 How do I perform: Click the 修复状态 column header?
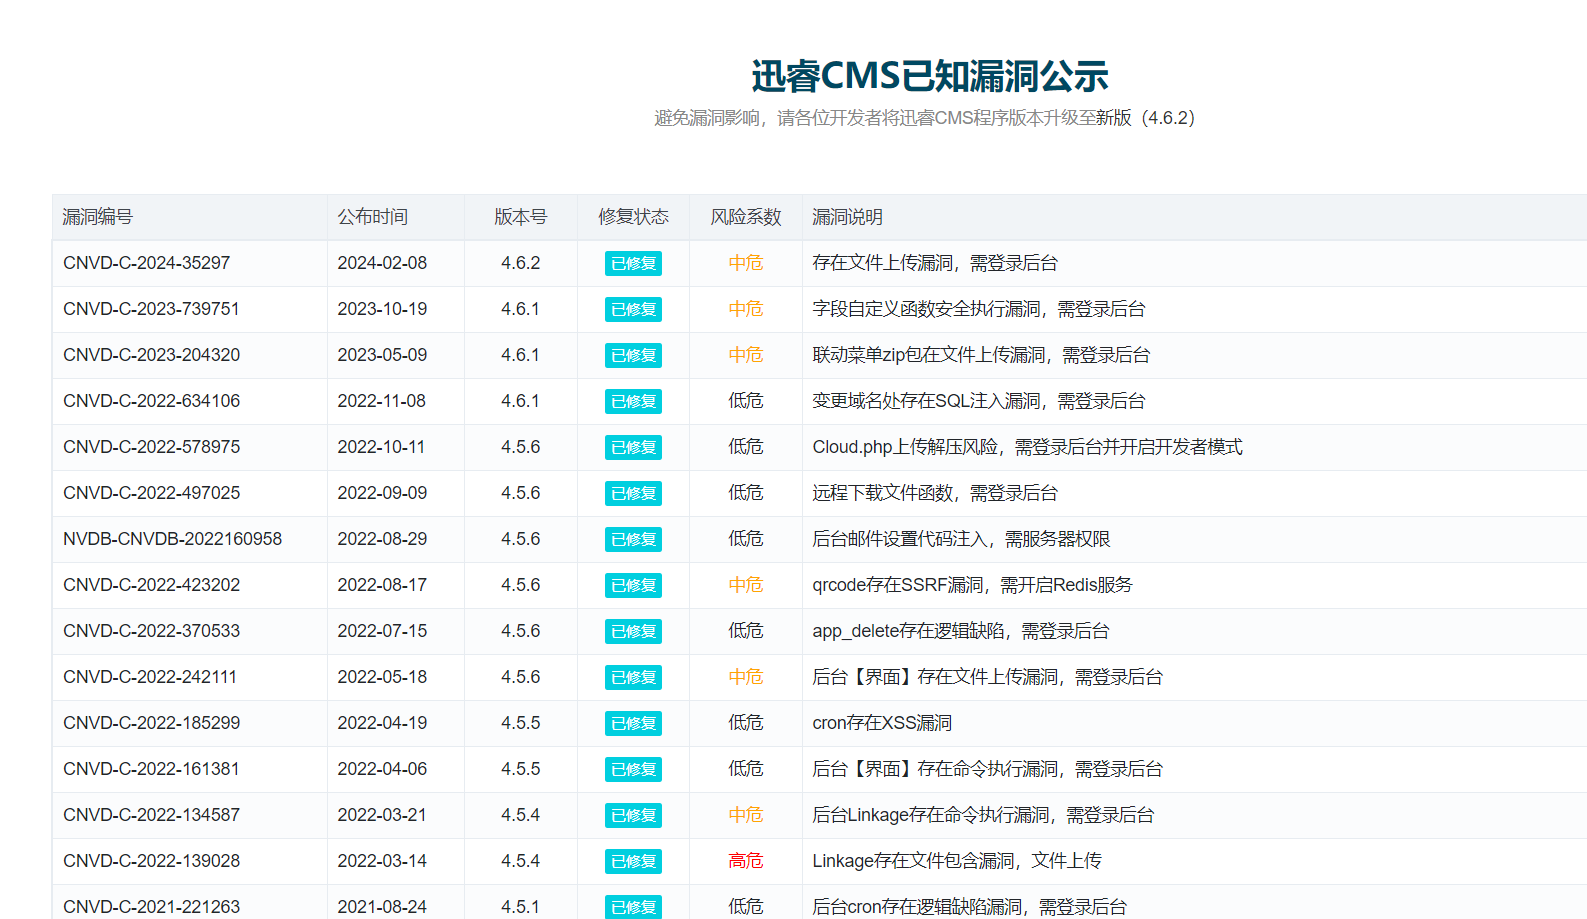click(x=633, y=217)
